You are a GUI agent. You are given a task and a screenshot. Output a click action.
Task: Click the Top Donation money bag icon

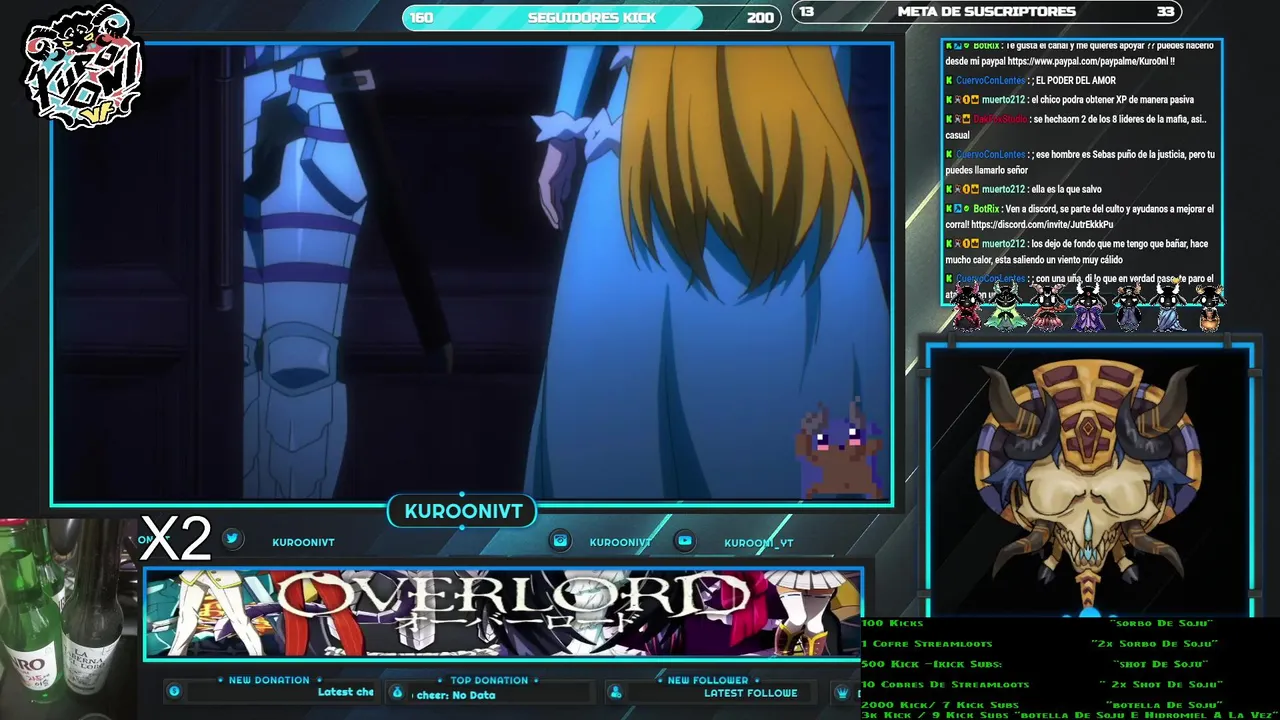coord(397,692)
